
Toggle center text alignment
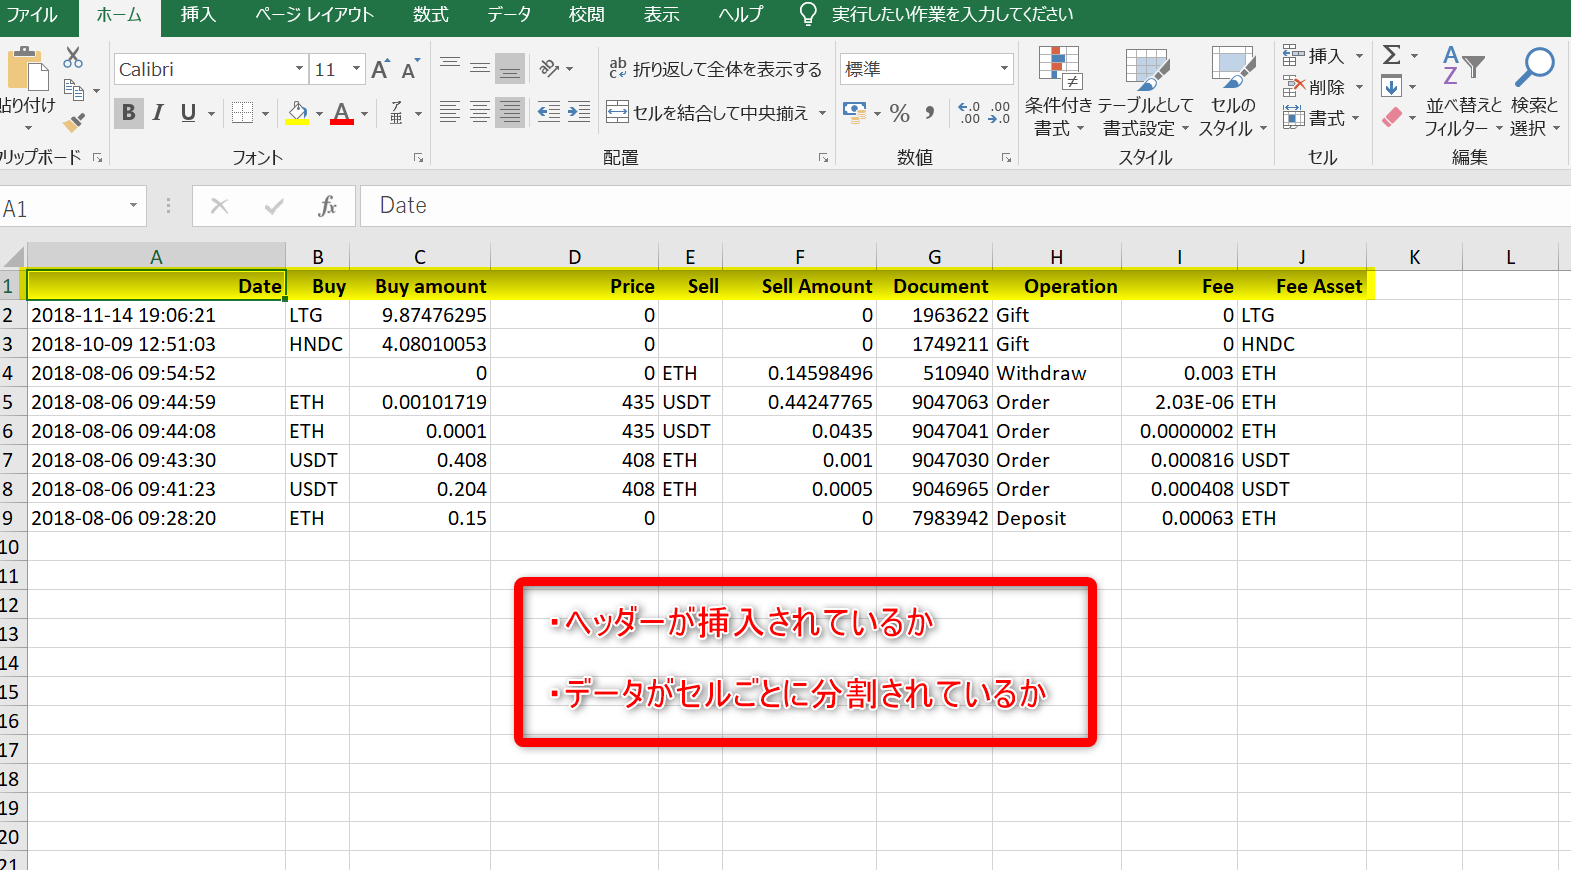click(x=480, y=112)
